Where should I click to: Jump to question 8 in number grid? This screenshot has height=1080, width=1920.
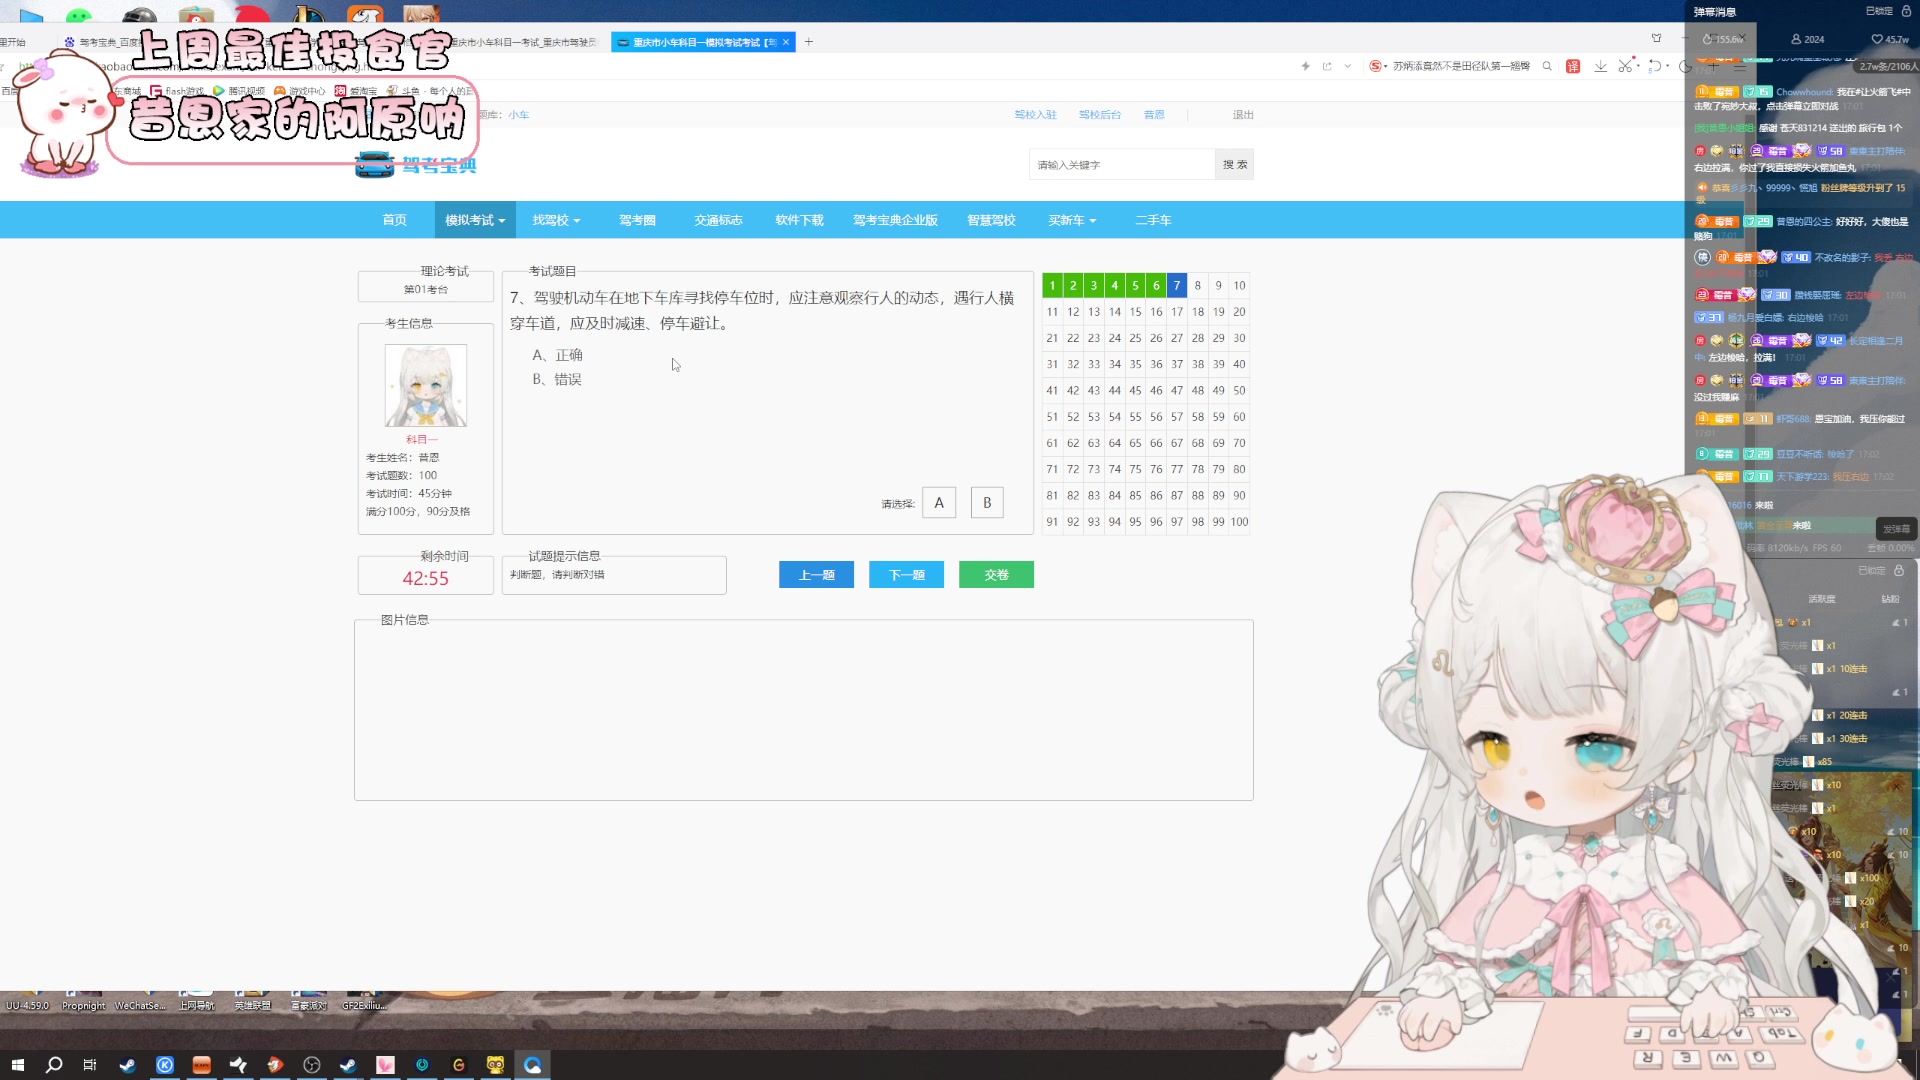1197,286
